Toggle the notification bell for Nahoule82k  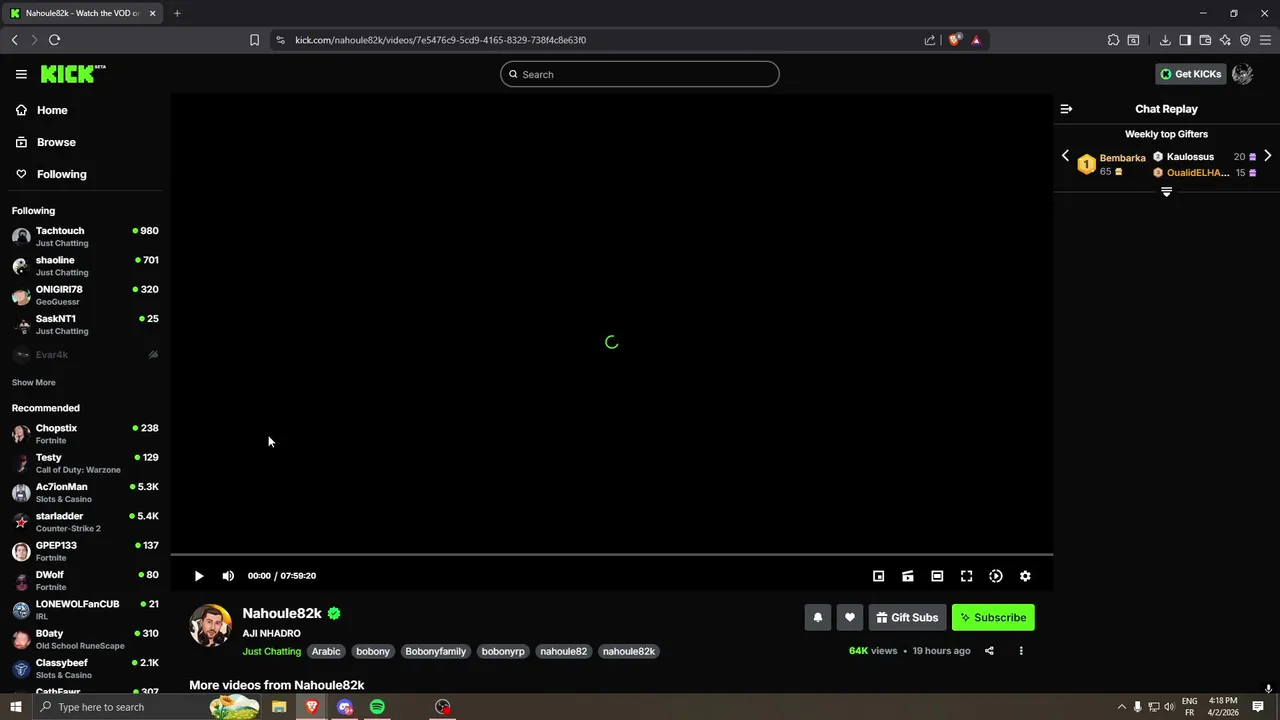click(x=817, y=618)
